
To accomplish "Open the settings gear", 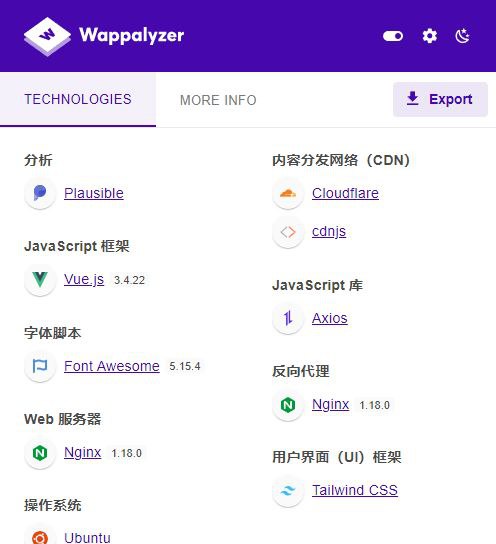I will tap(429, 36).
